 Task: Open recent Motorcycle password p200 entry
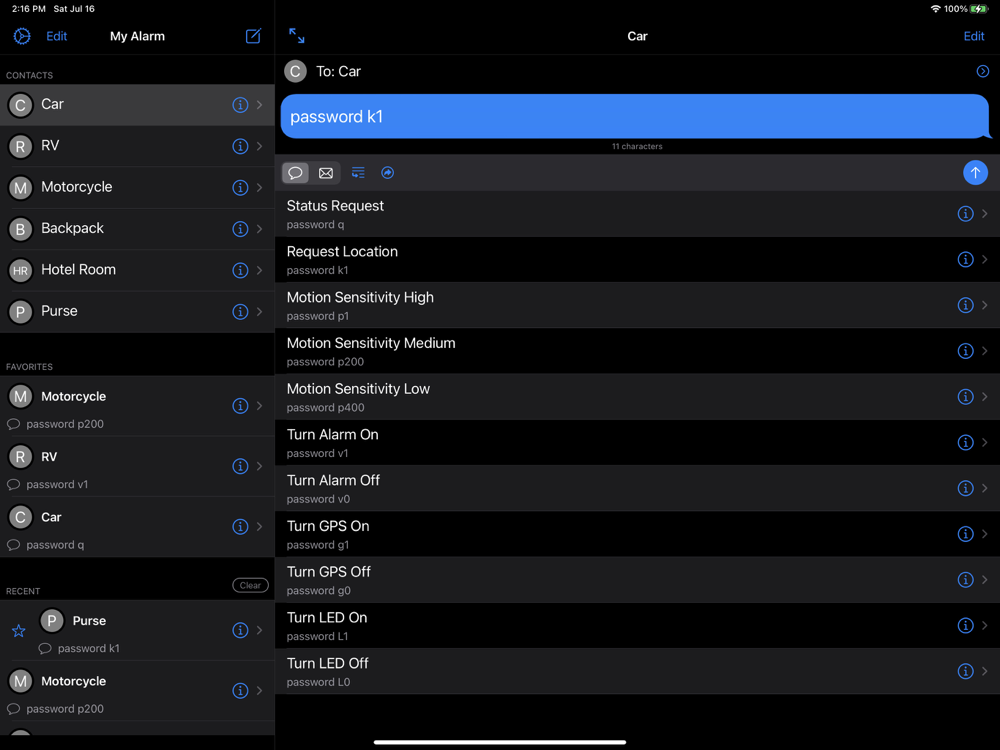point(137,691)
